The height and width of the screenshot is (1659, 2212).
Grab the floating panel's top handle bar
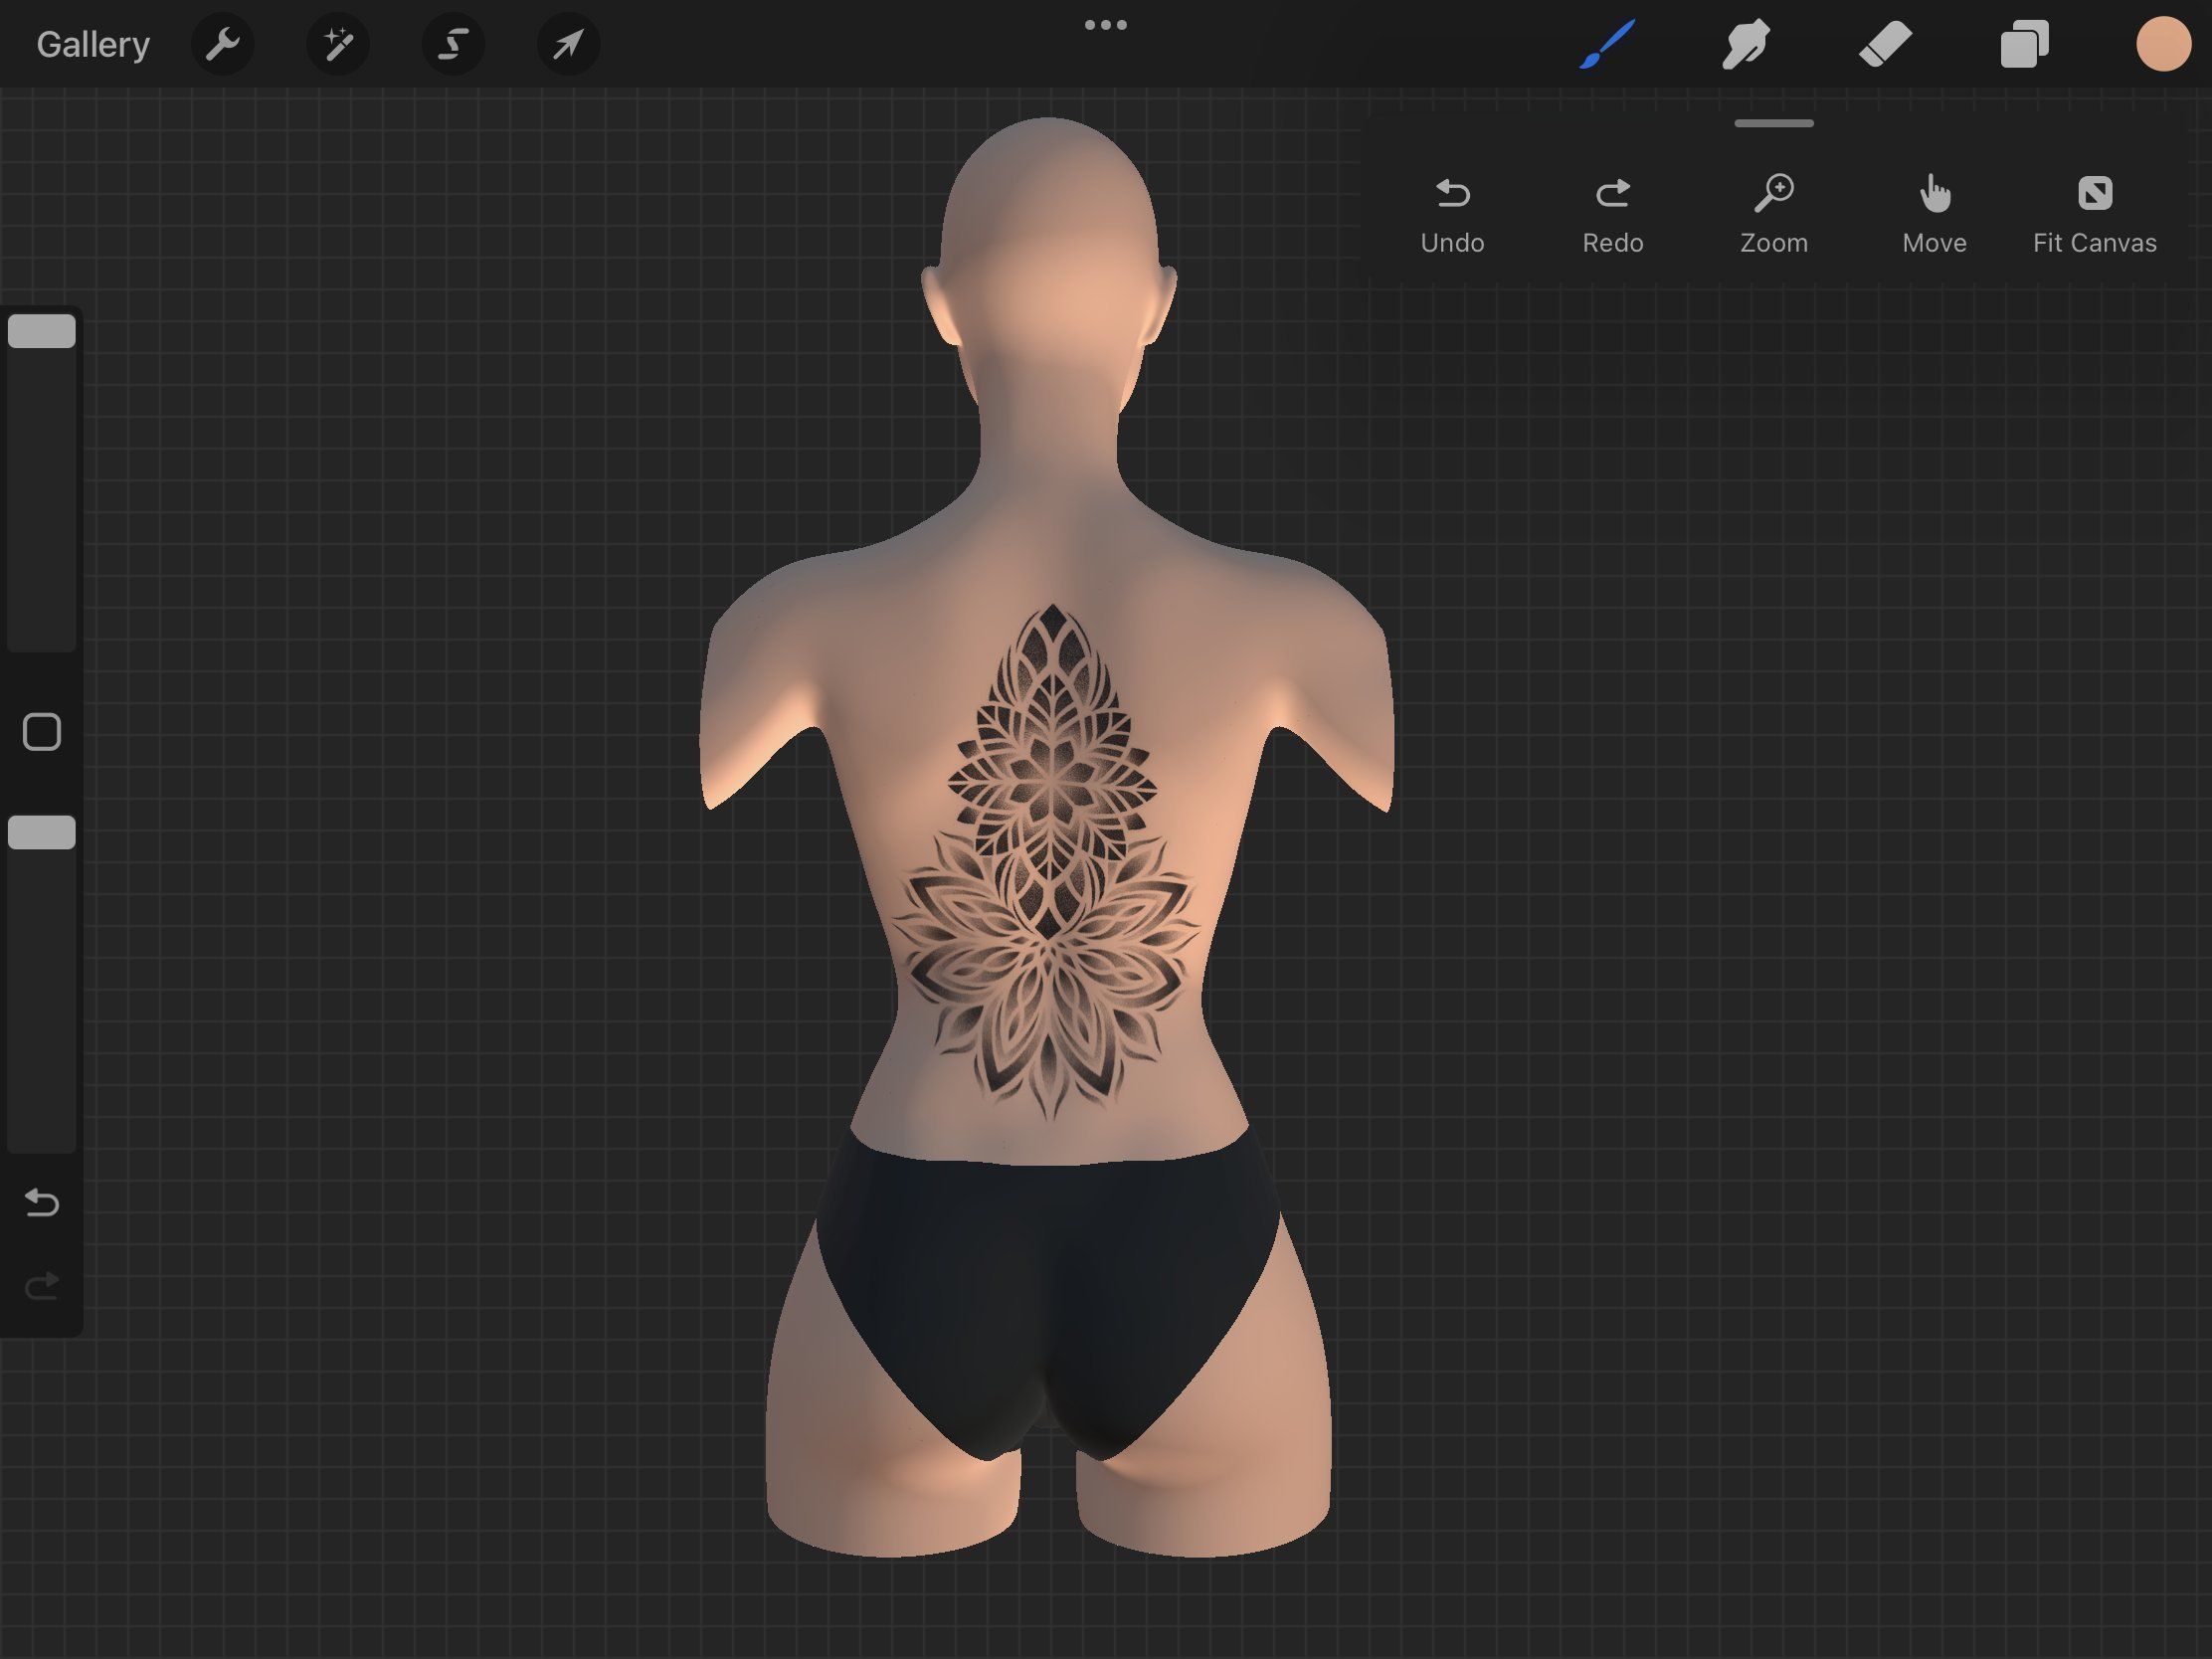[1774, 123]
